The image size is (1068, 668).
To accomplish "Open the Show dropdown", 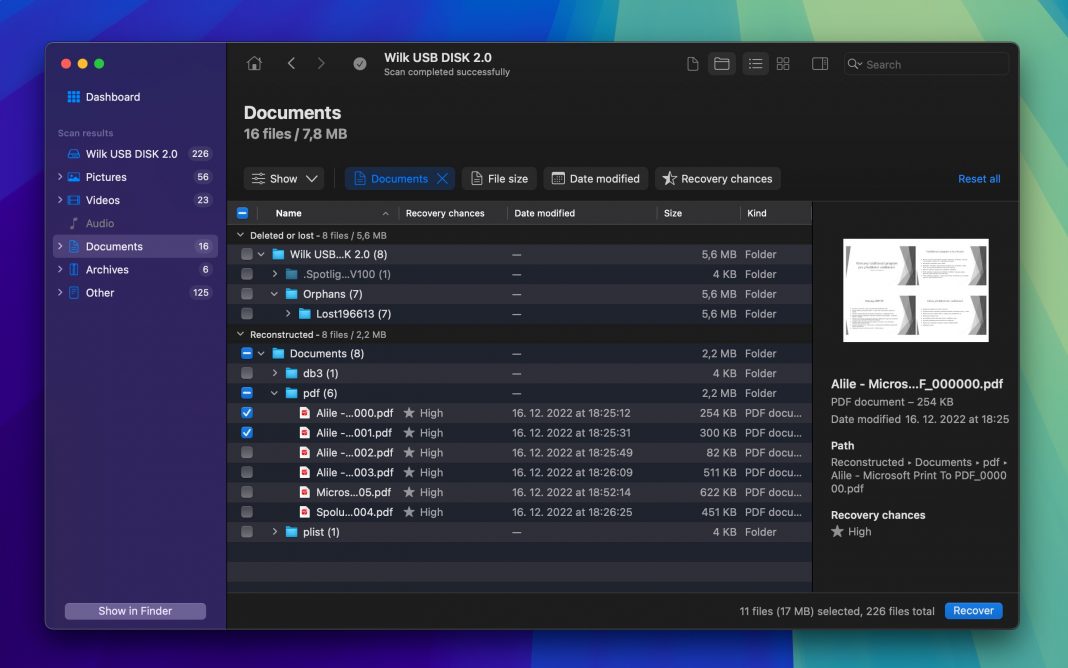I will point(283,178).
